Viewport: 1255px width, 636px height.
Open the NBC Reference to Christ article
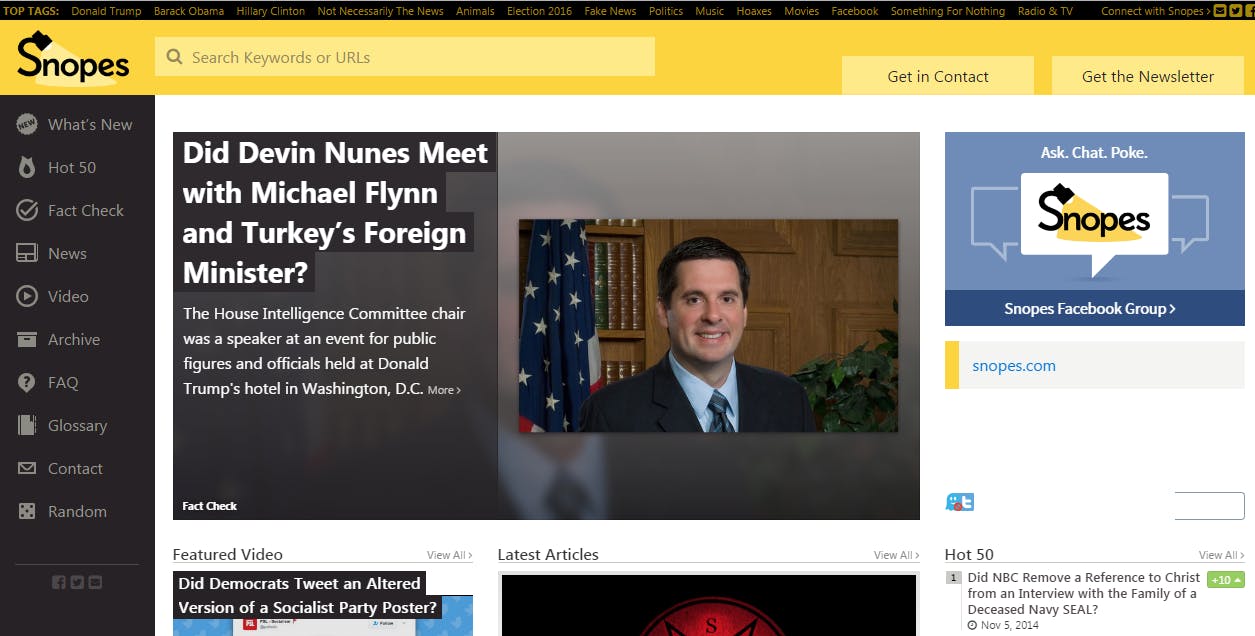tap(1084, 593)
